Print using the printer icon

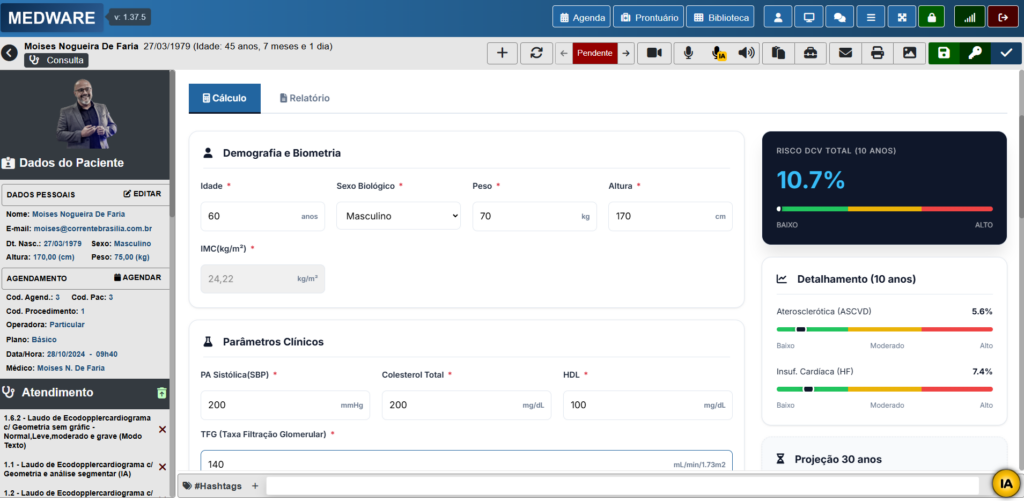pos(877,53)
